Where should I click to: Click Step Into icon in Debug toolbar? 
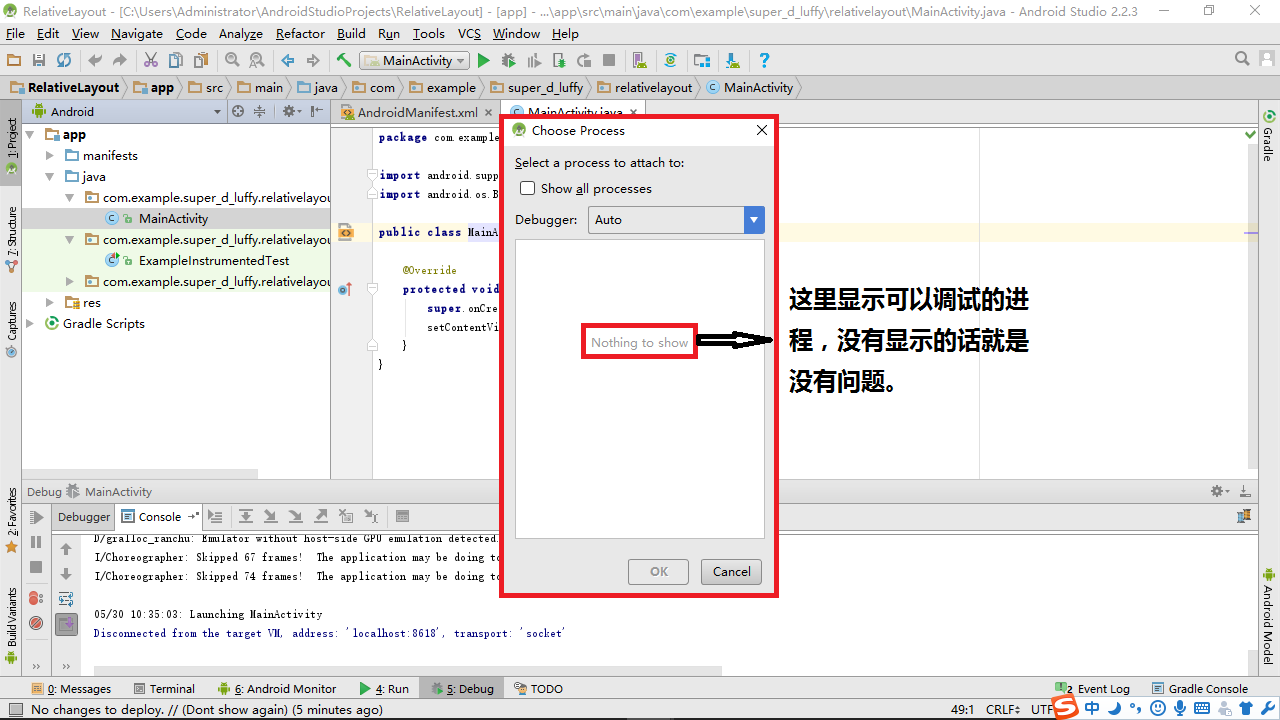coord(271,517)
